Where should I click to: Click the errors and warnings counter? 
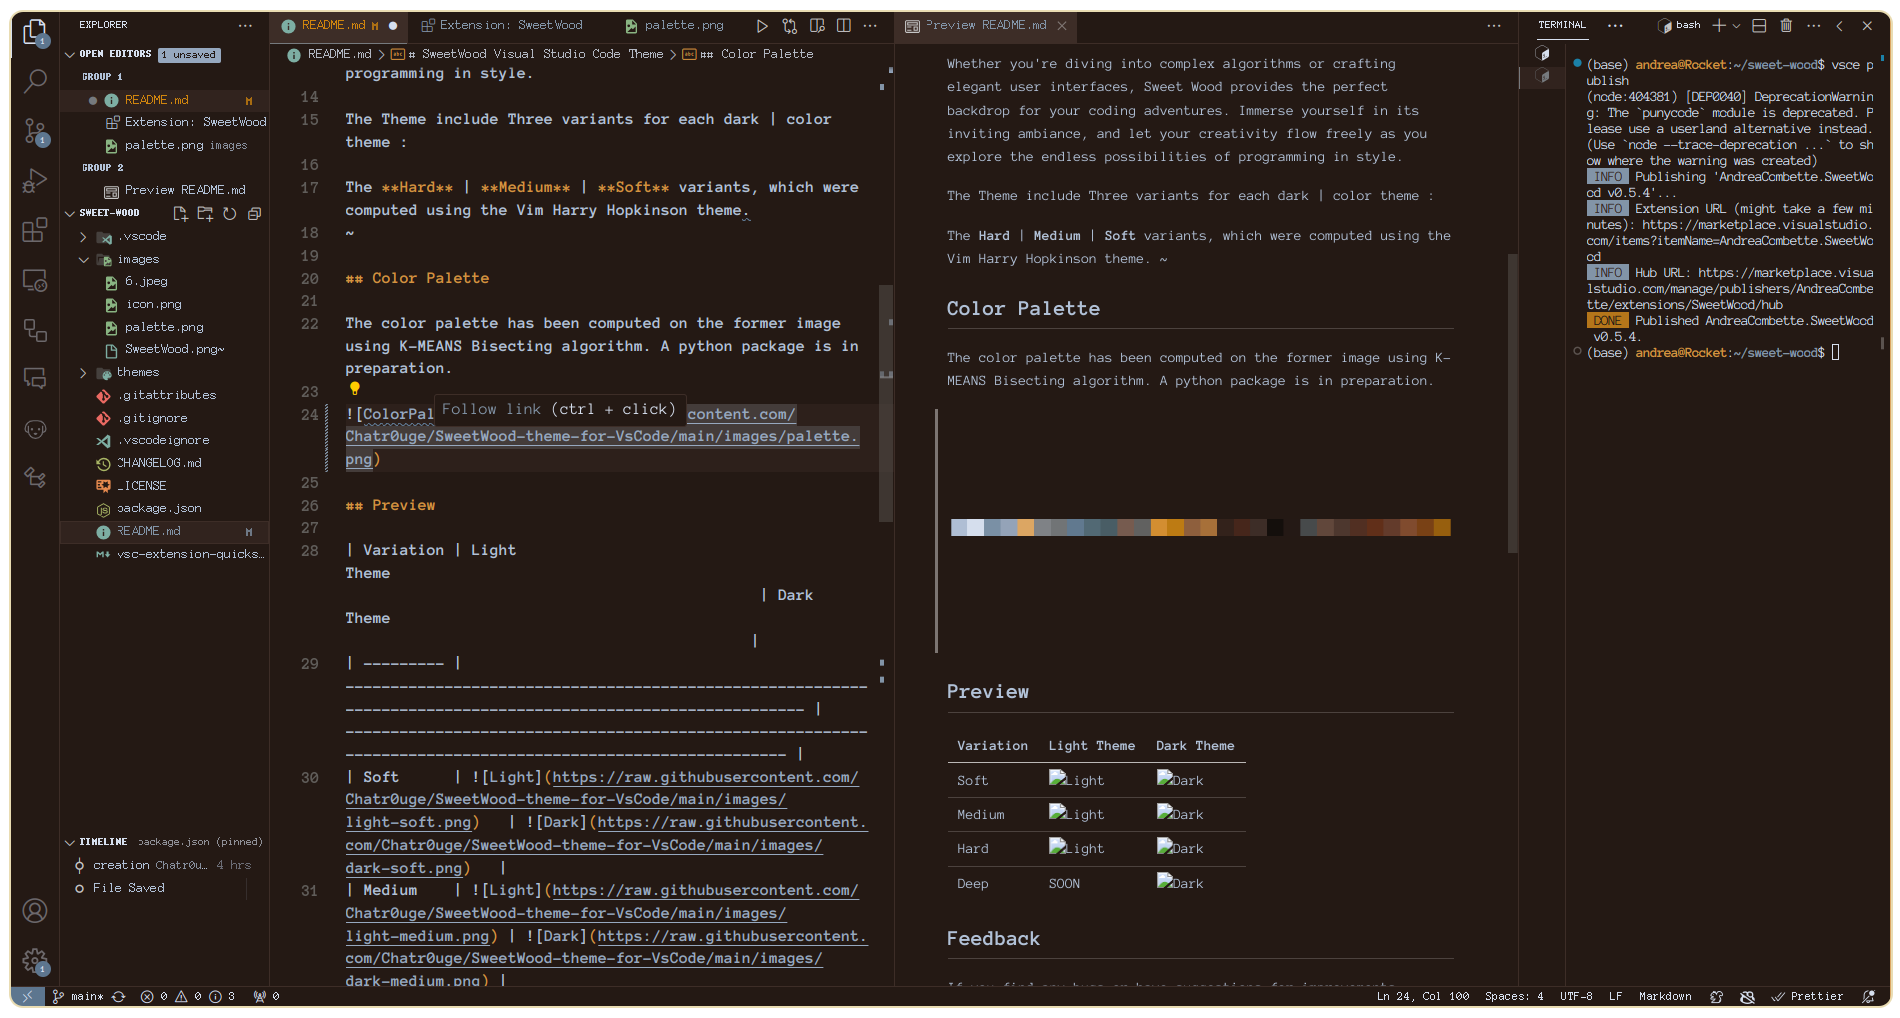point(188,996)
